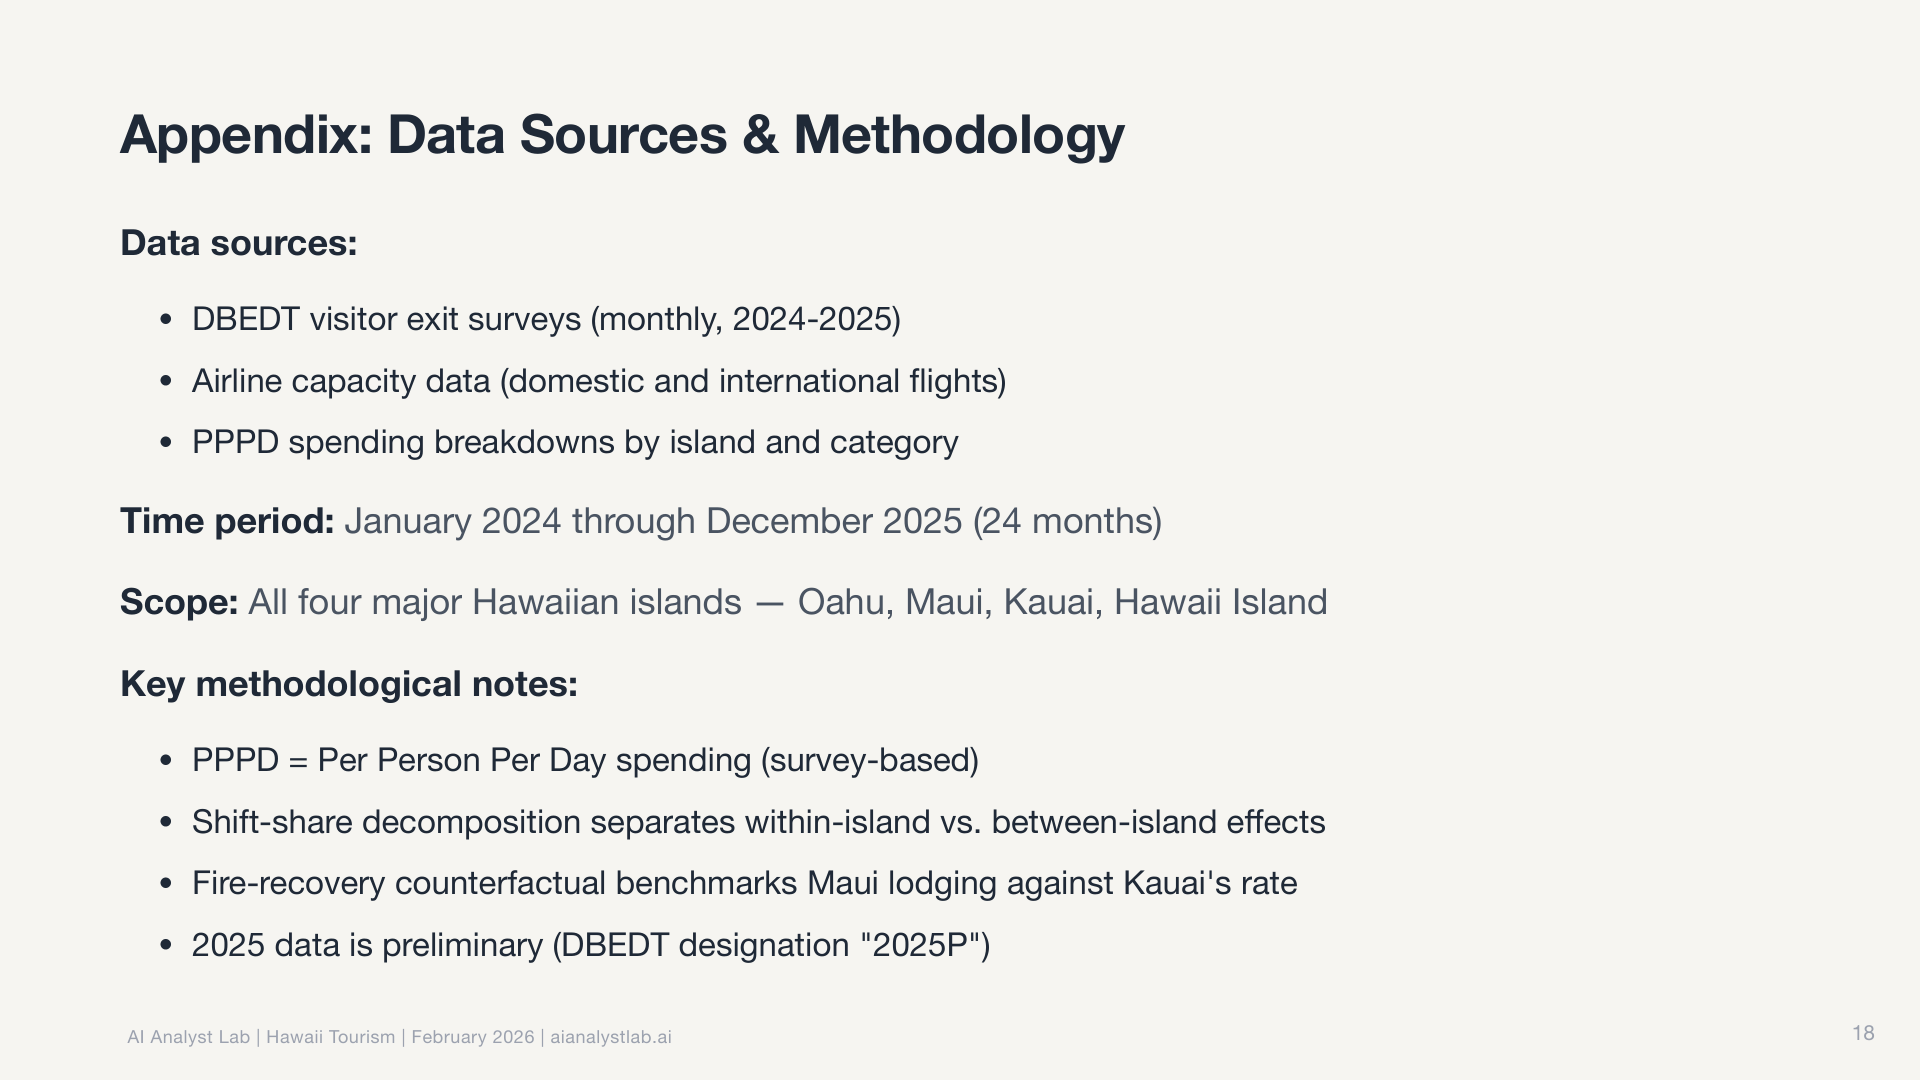Select the Shift-share decomposition bullet

coord(758,822)
